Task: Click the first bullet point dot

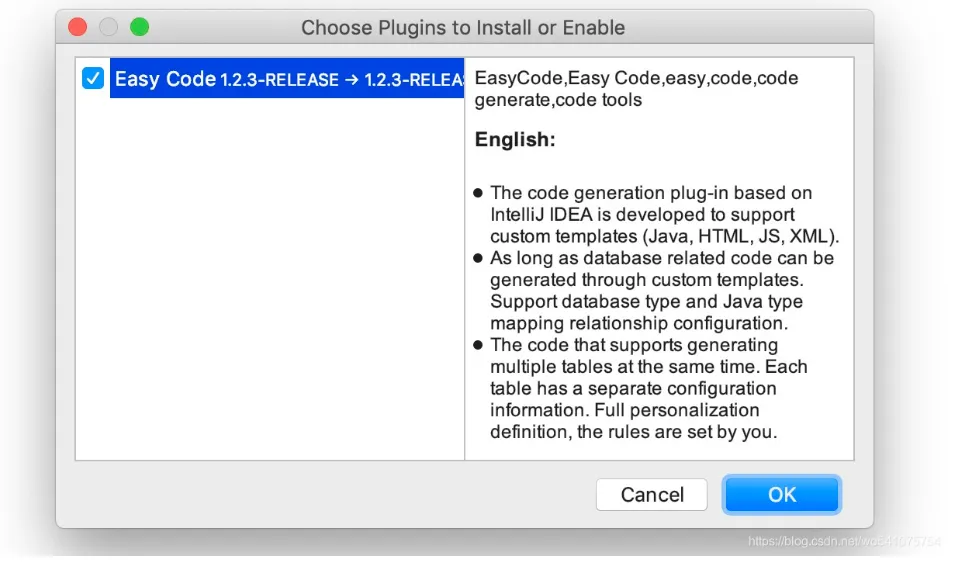Action: [478, 193]
